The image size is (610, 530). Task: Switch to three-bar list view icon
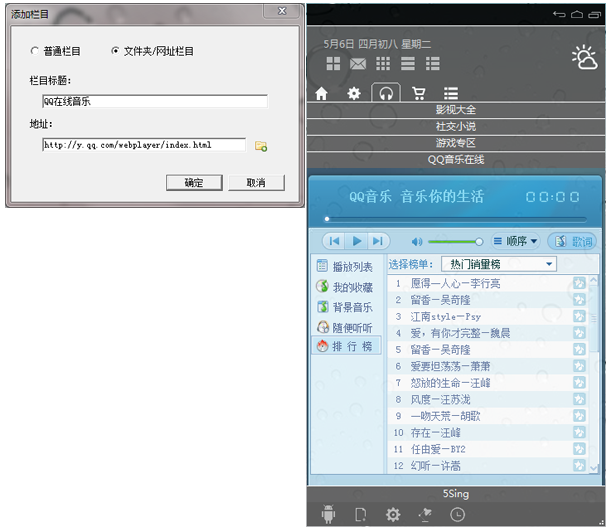coord(408,63)
